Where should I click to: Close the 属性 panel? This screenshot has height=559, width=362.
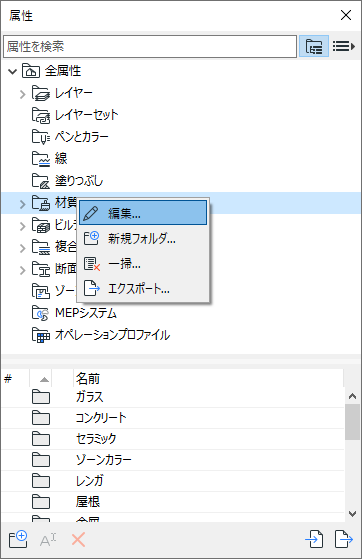pos(346,15)
